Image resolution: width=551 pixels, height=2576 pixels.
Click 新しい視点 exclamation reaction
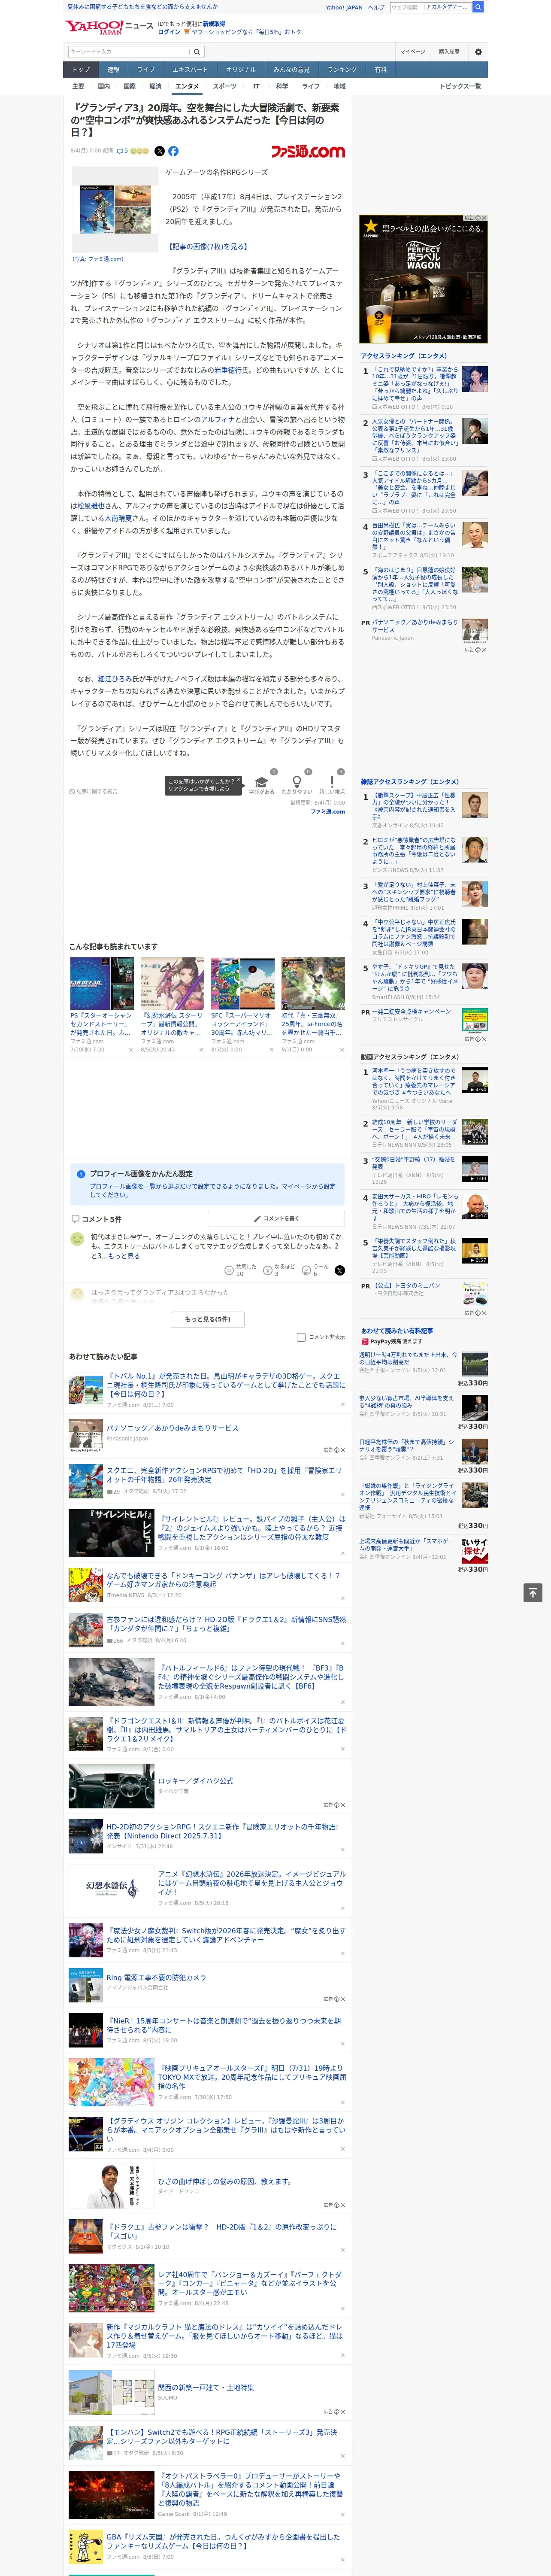[332, 784]
